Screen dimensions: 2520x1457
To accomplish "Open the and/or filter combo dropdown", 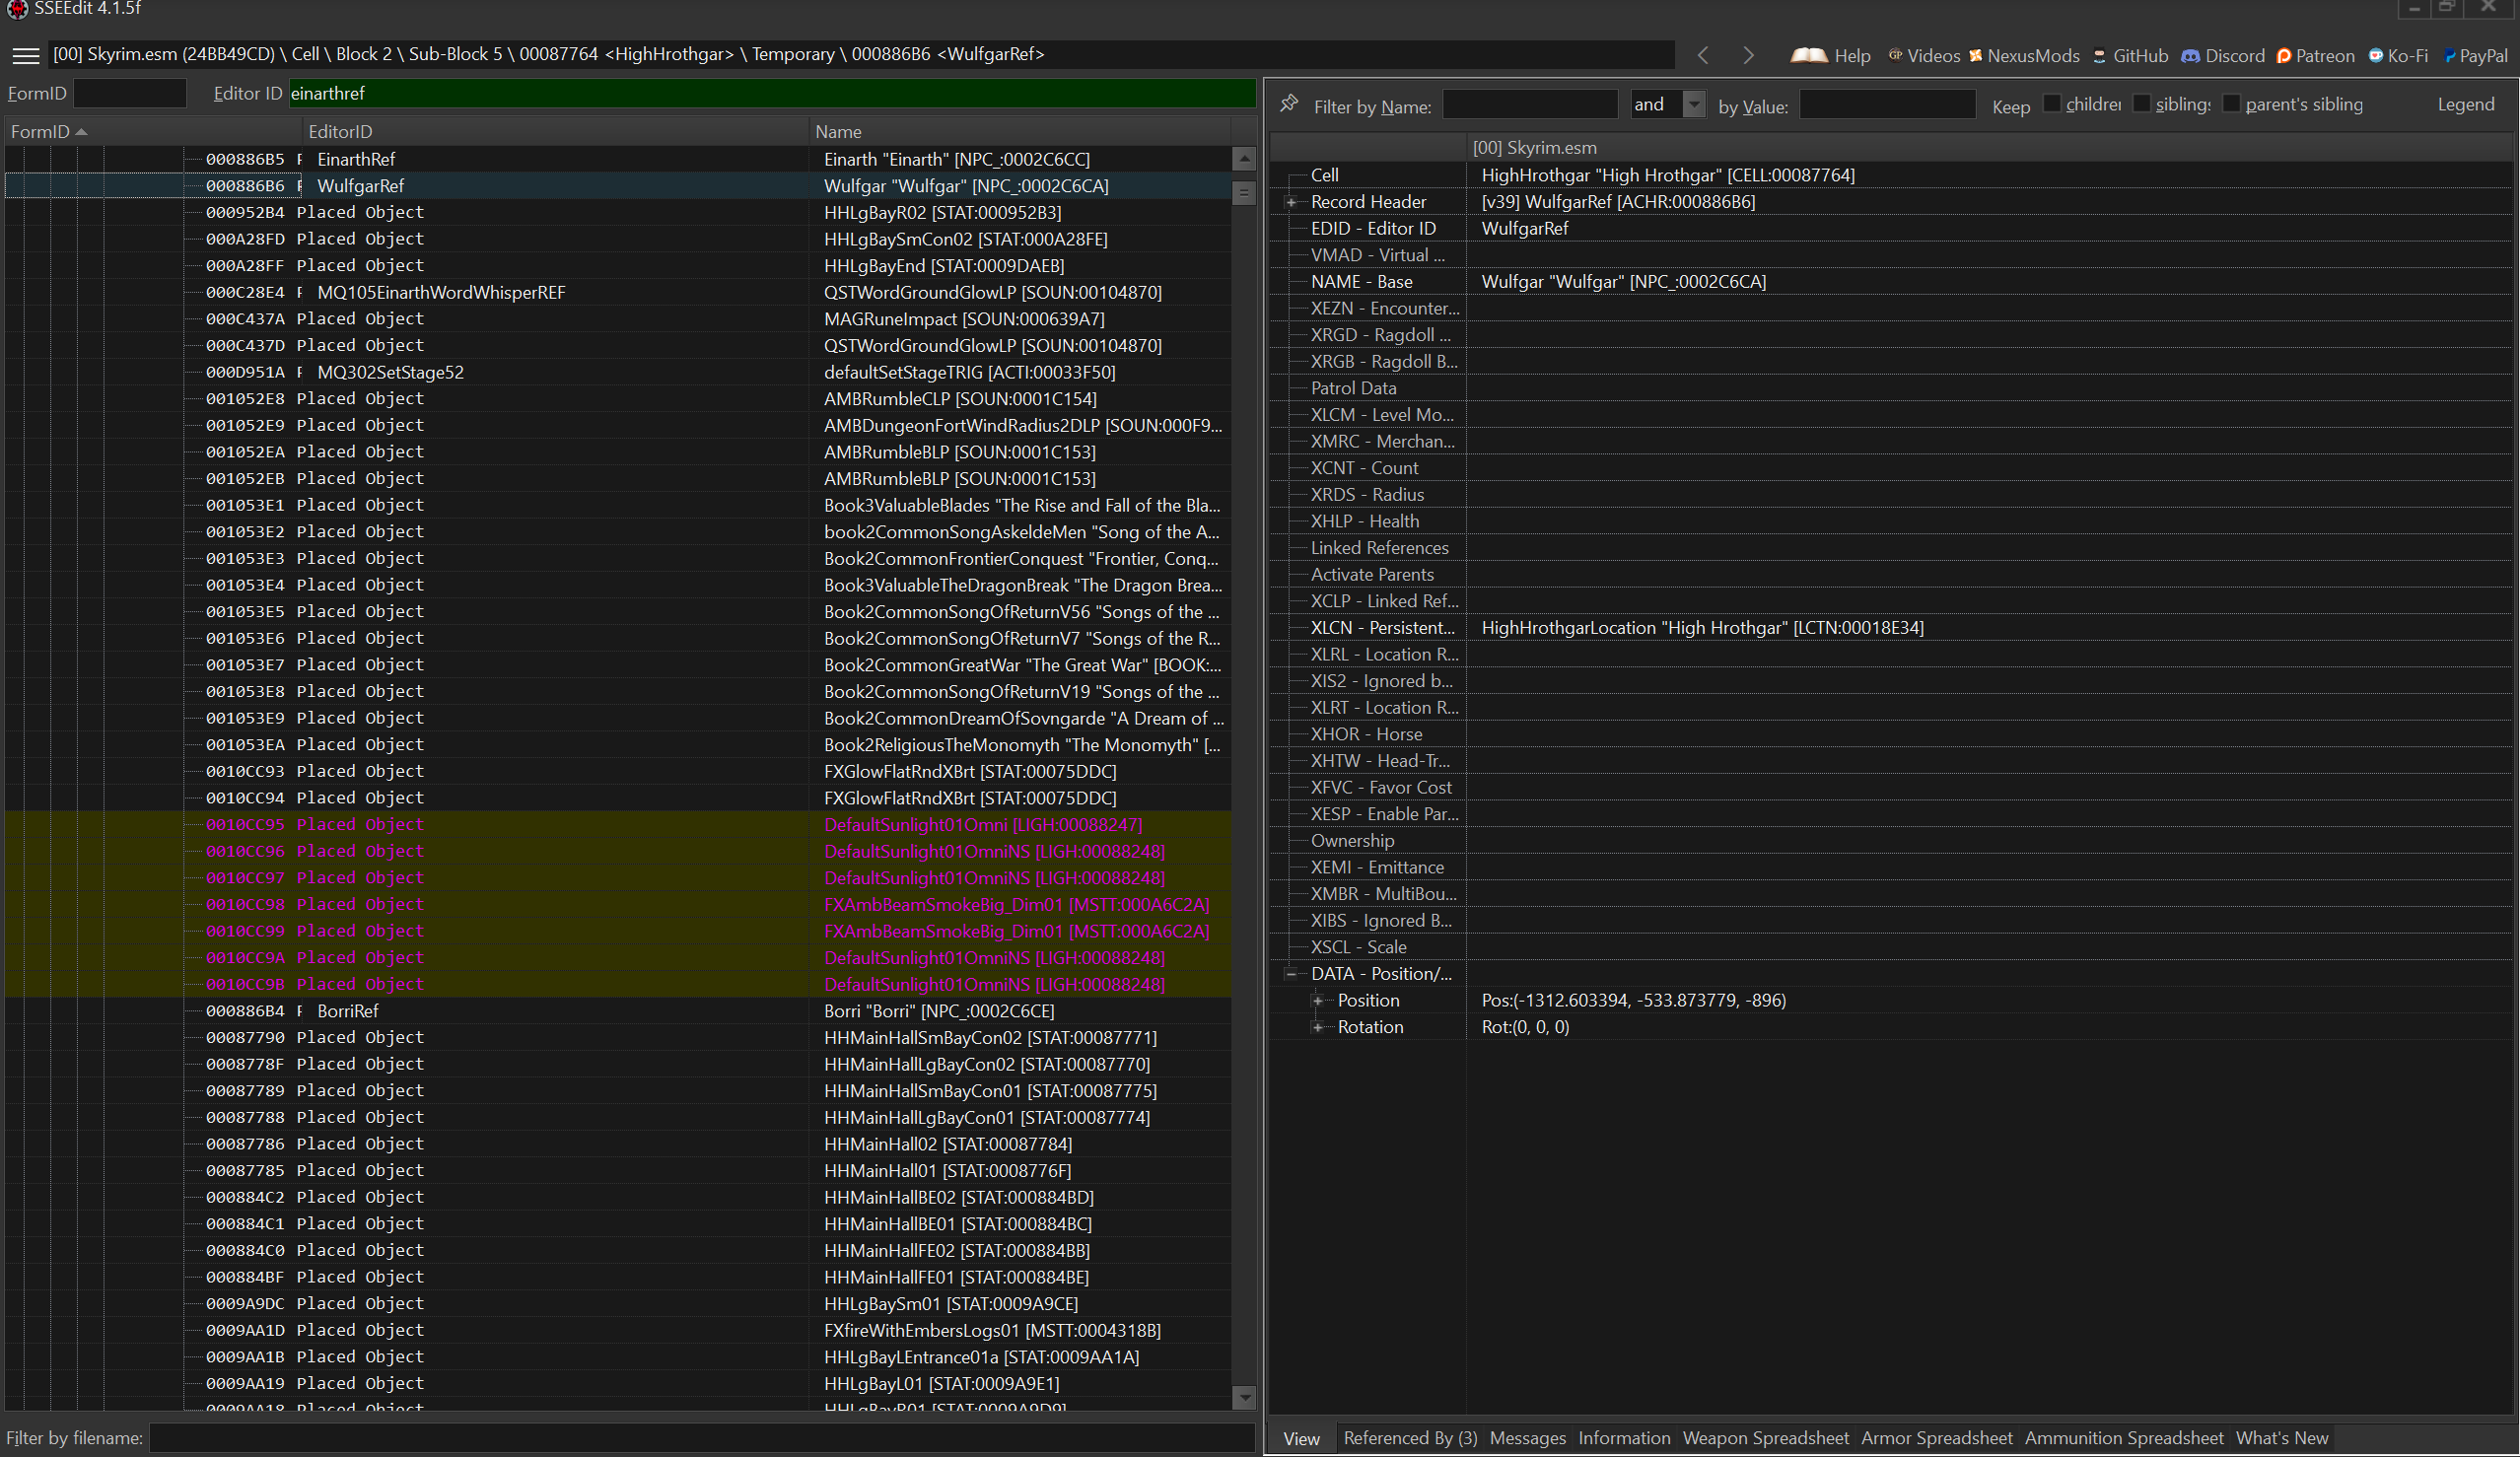I will (1693, 104).
